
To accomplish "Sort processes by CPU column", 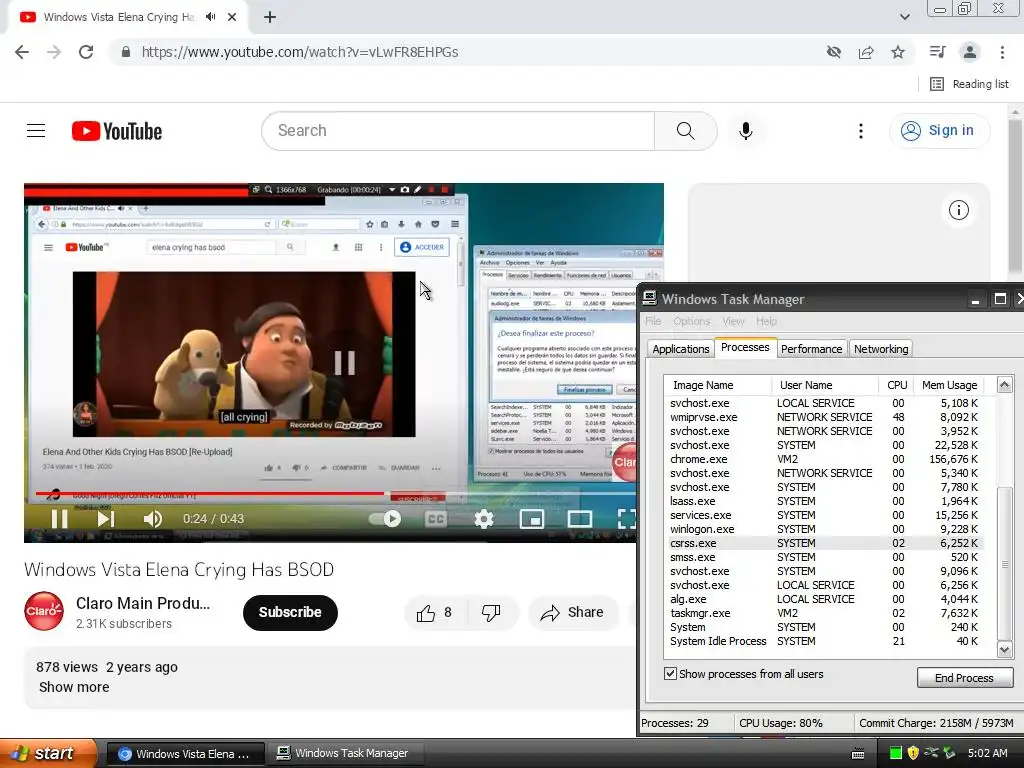I will coord(897,385).
